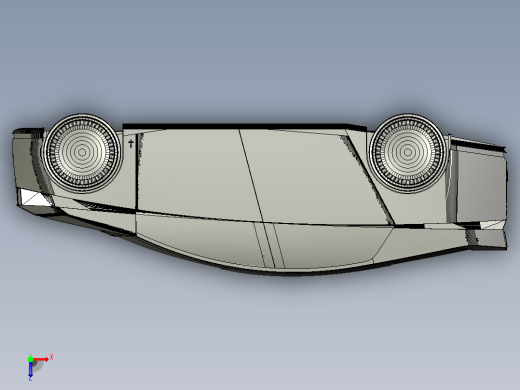
Task: Click the red X axis arrow
Action: point(40,359)
